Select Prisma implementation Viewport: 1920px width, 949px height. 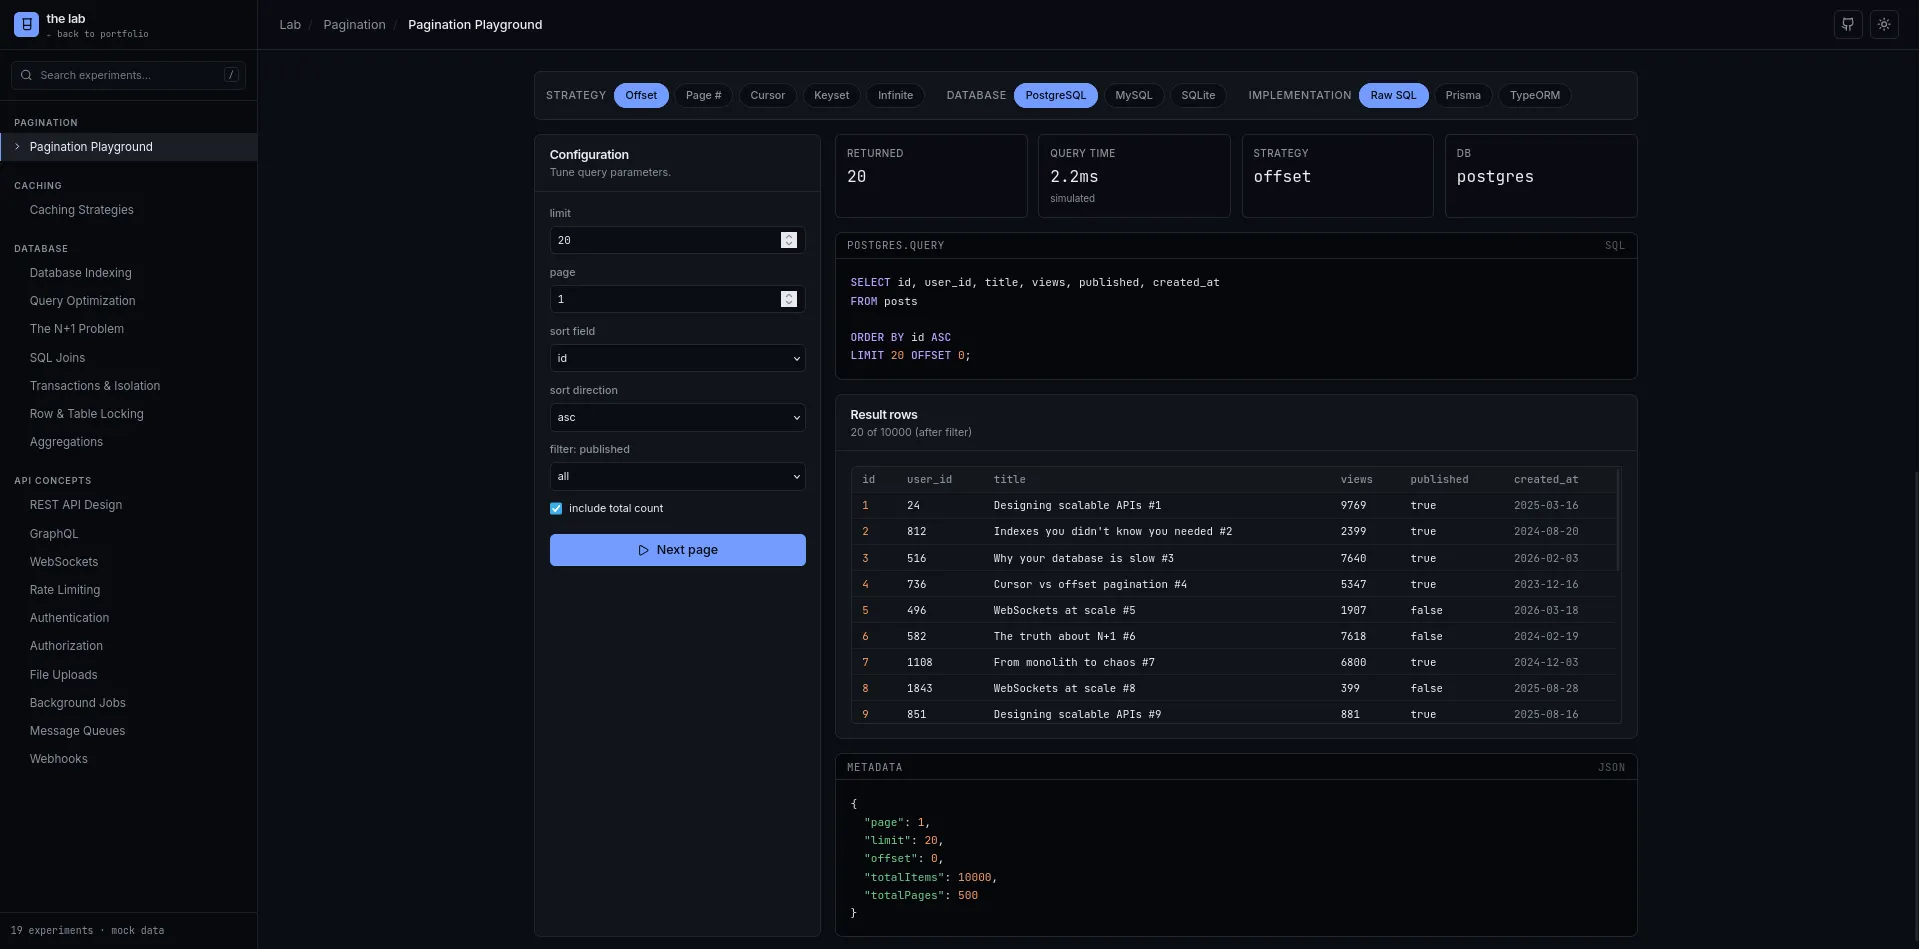(1463, 96)
